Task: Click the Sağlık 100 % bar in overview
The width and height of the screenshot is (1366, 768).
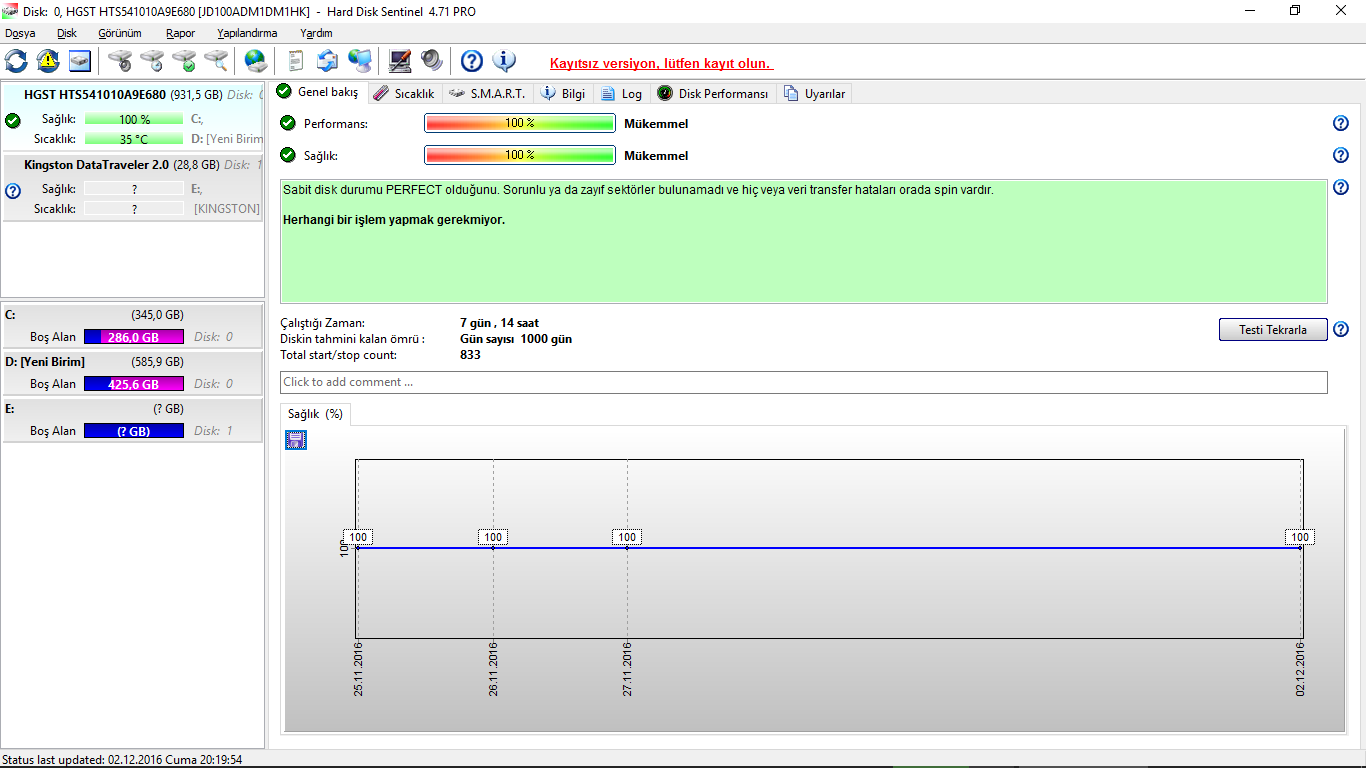Action: pos(520,156)
